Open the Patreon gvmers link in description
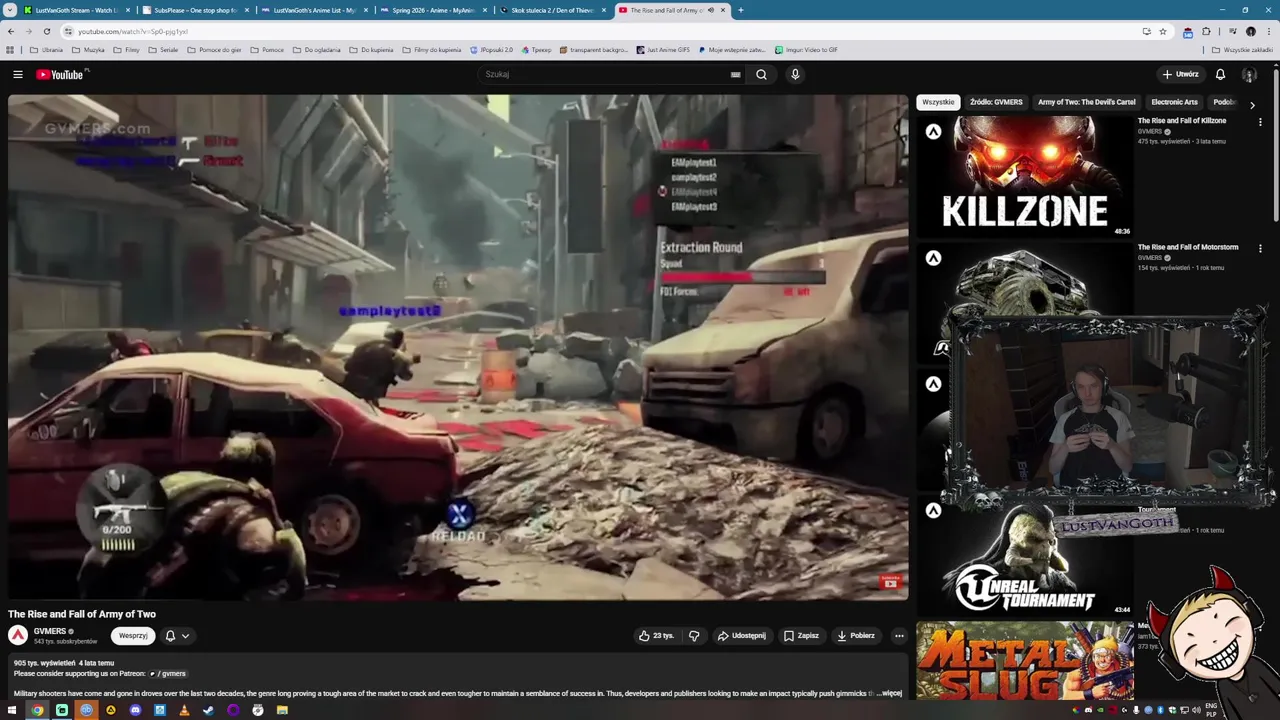Image resolution: width=1280 pixels, height=720 pixels. click(x=168, y=673)
